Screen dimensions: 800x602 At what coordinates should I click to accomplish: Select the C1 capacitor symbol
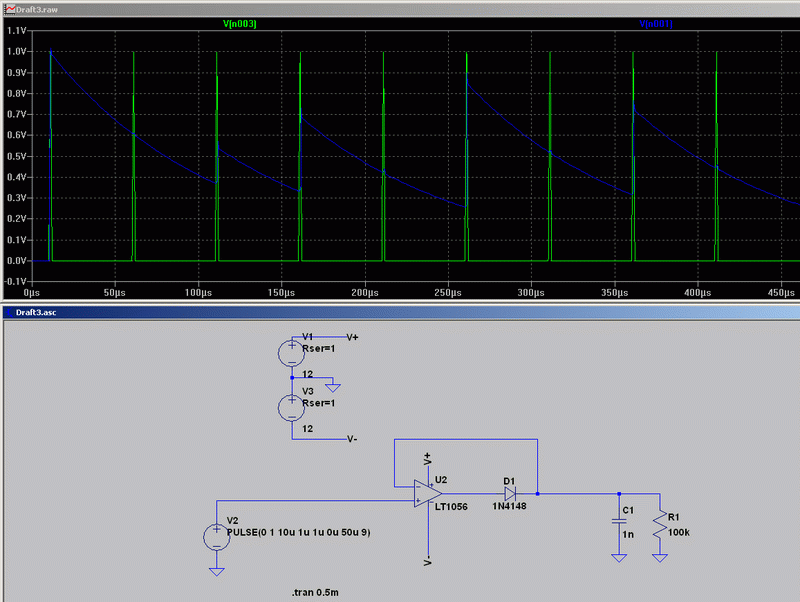point(619,521)
